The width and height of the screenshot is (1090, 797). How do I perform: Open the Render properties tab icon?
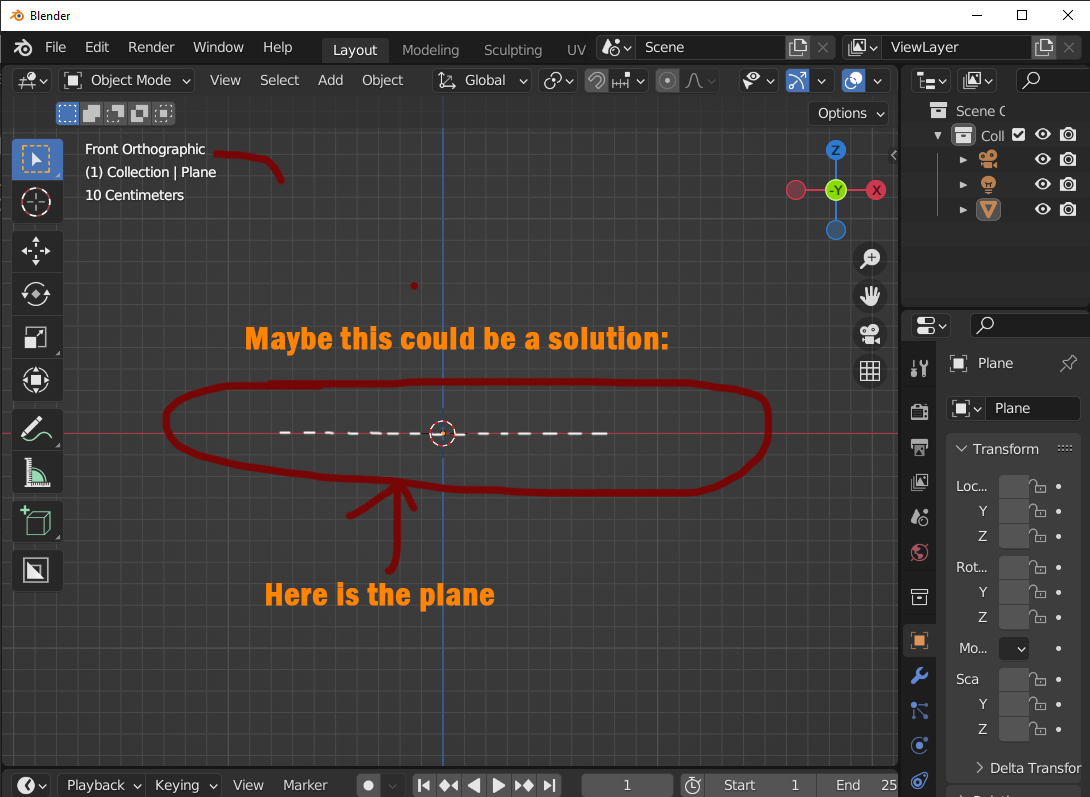[x=919, y=412]
